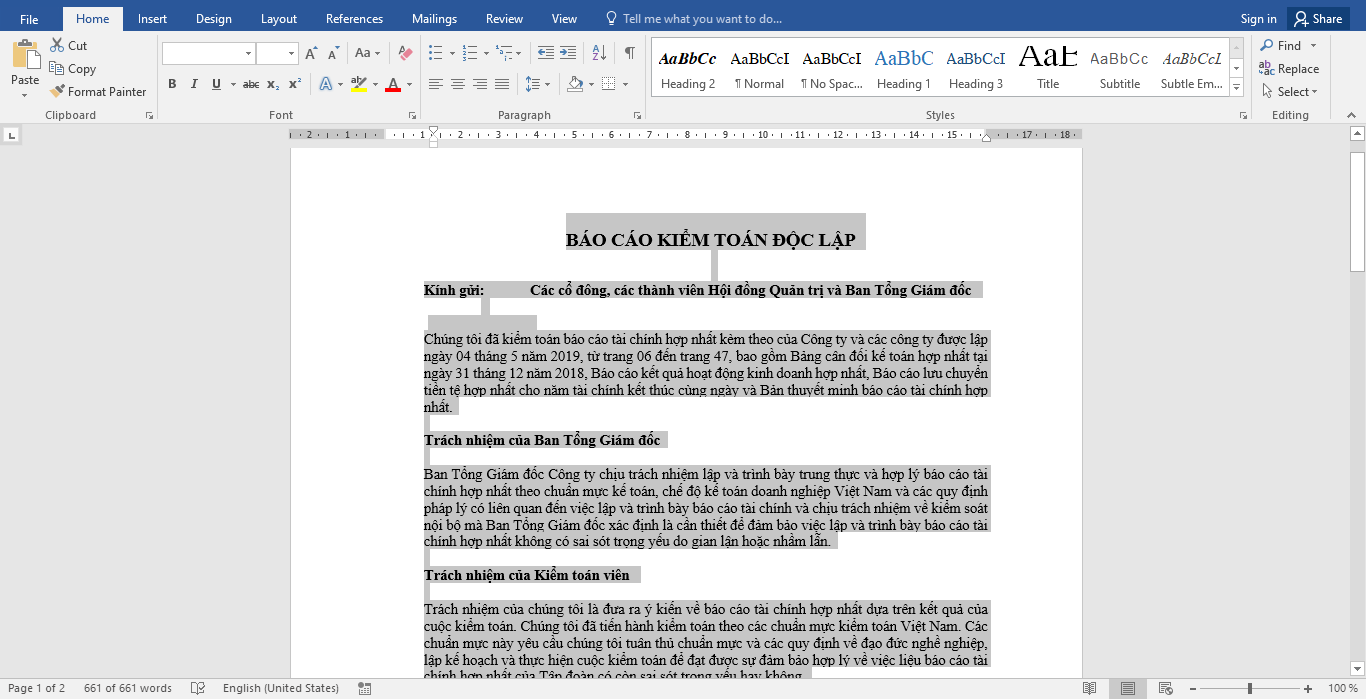The height and width of the screenshot is (699, 1366).
Task: Click the Borders icon
Action: pyautogui.click(x=609, y=84)
